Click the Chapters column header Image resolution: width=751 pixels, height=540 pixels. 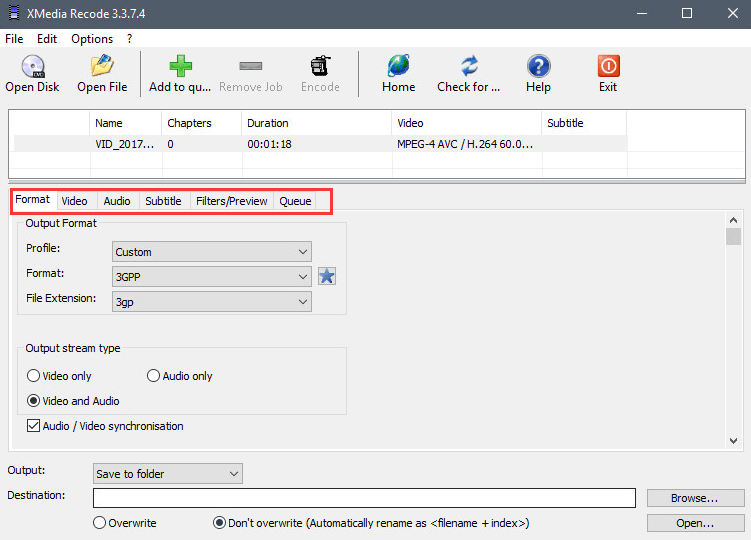pyautogui.click(x=202, y=123)
